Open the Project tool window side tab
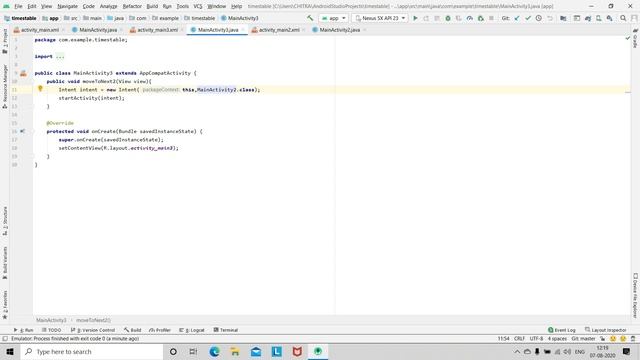The image size is (640, 360). [x=5, y=40]
